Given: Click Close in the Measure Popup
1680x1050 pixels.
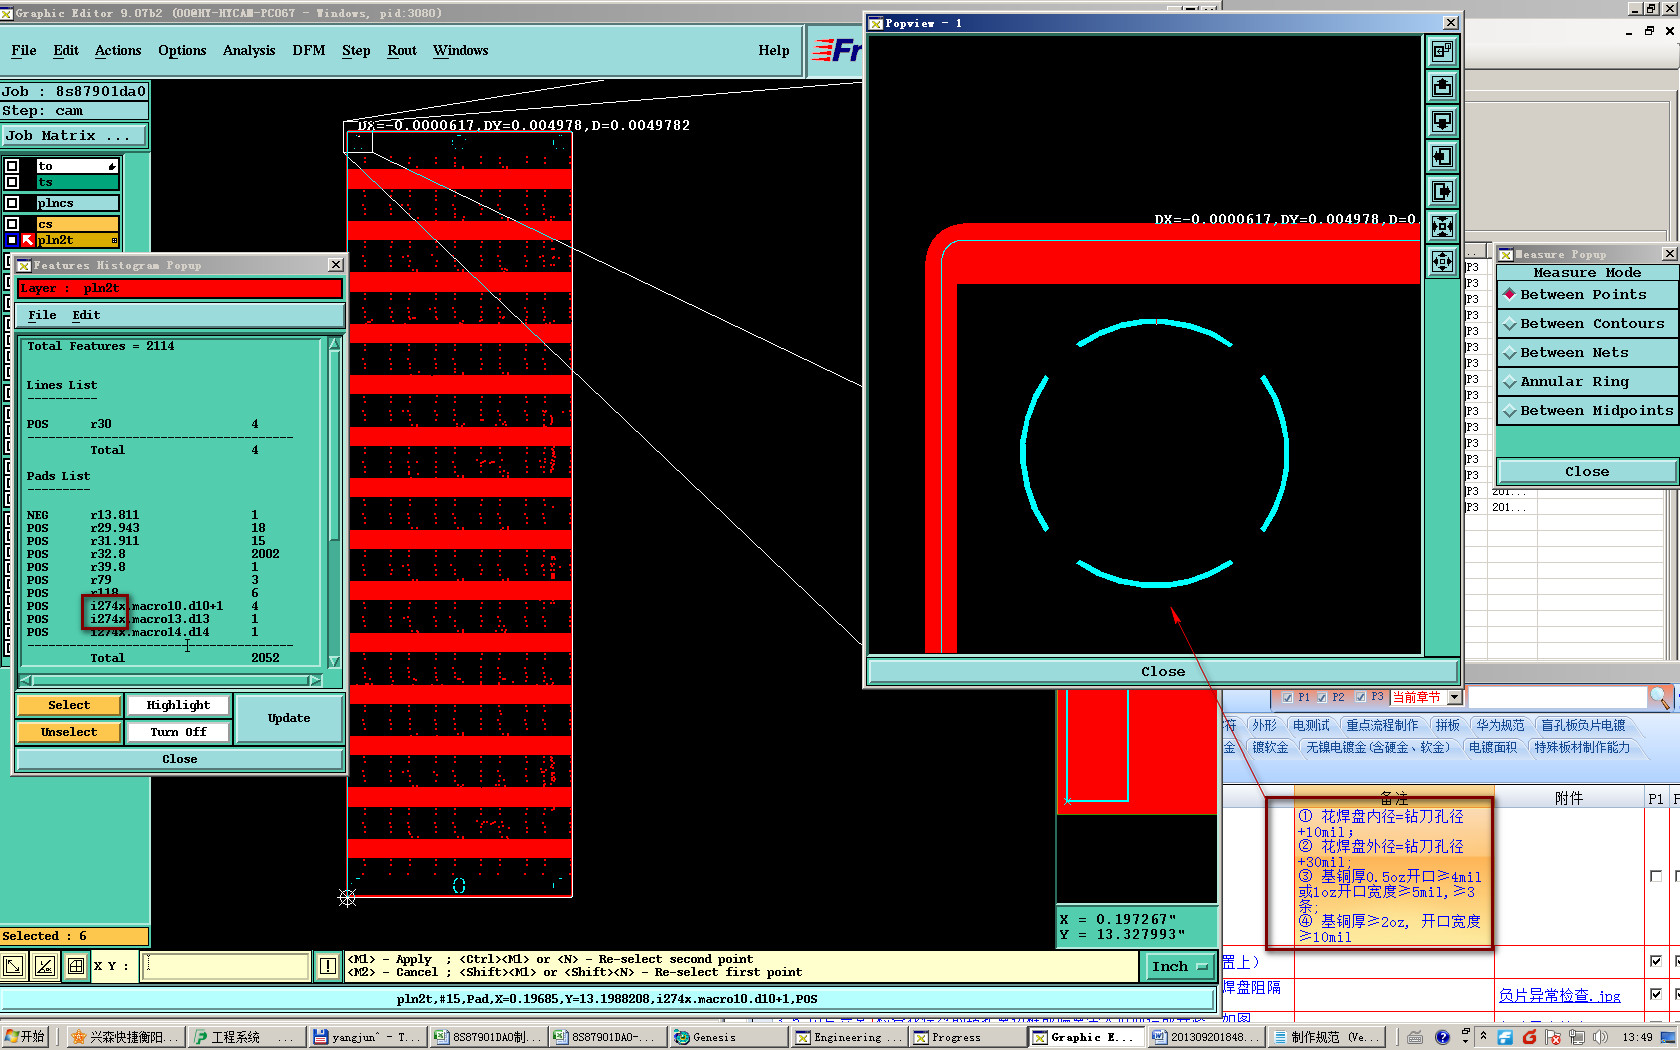Looking at the screenshot, I should click(1586, 471).
